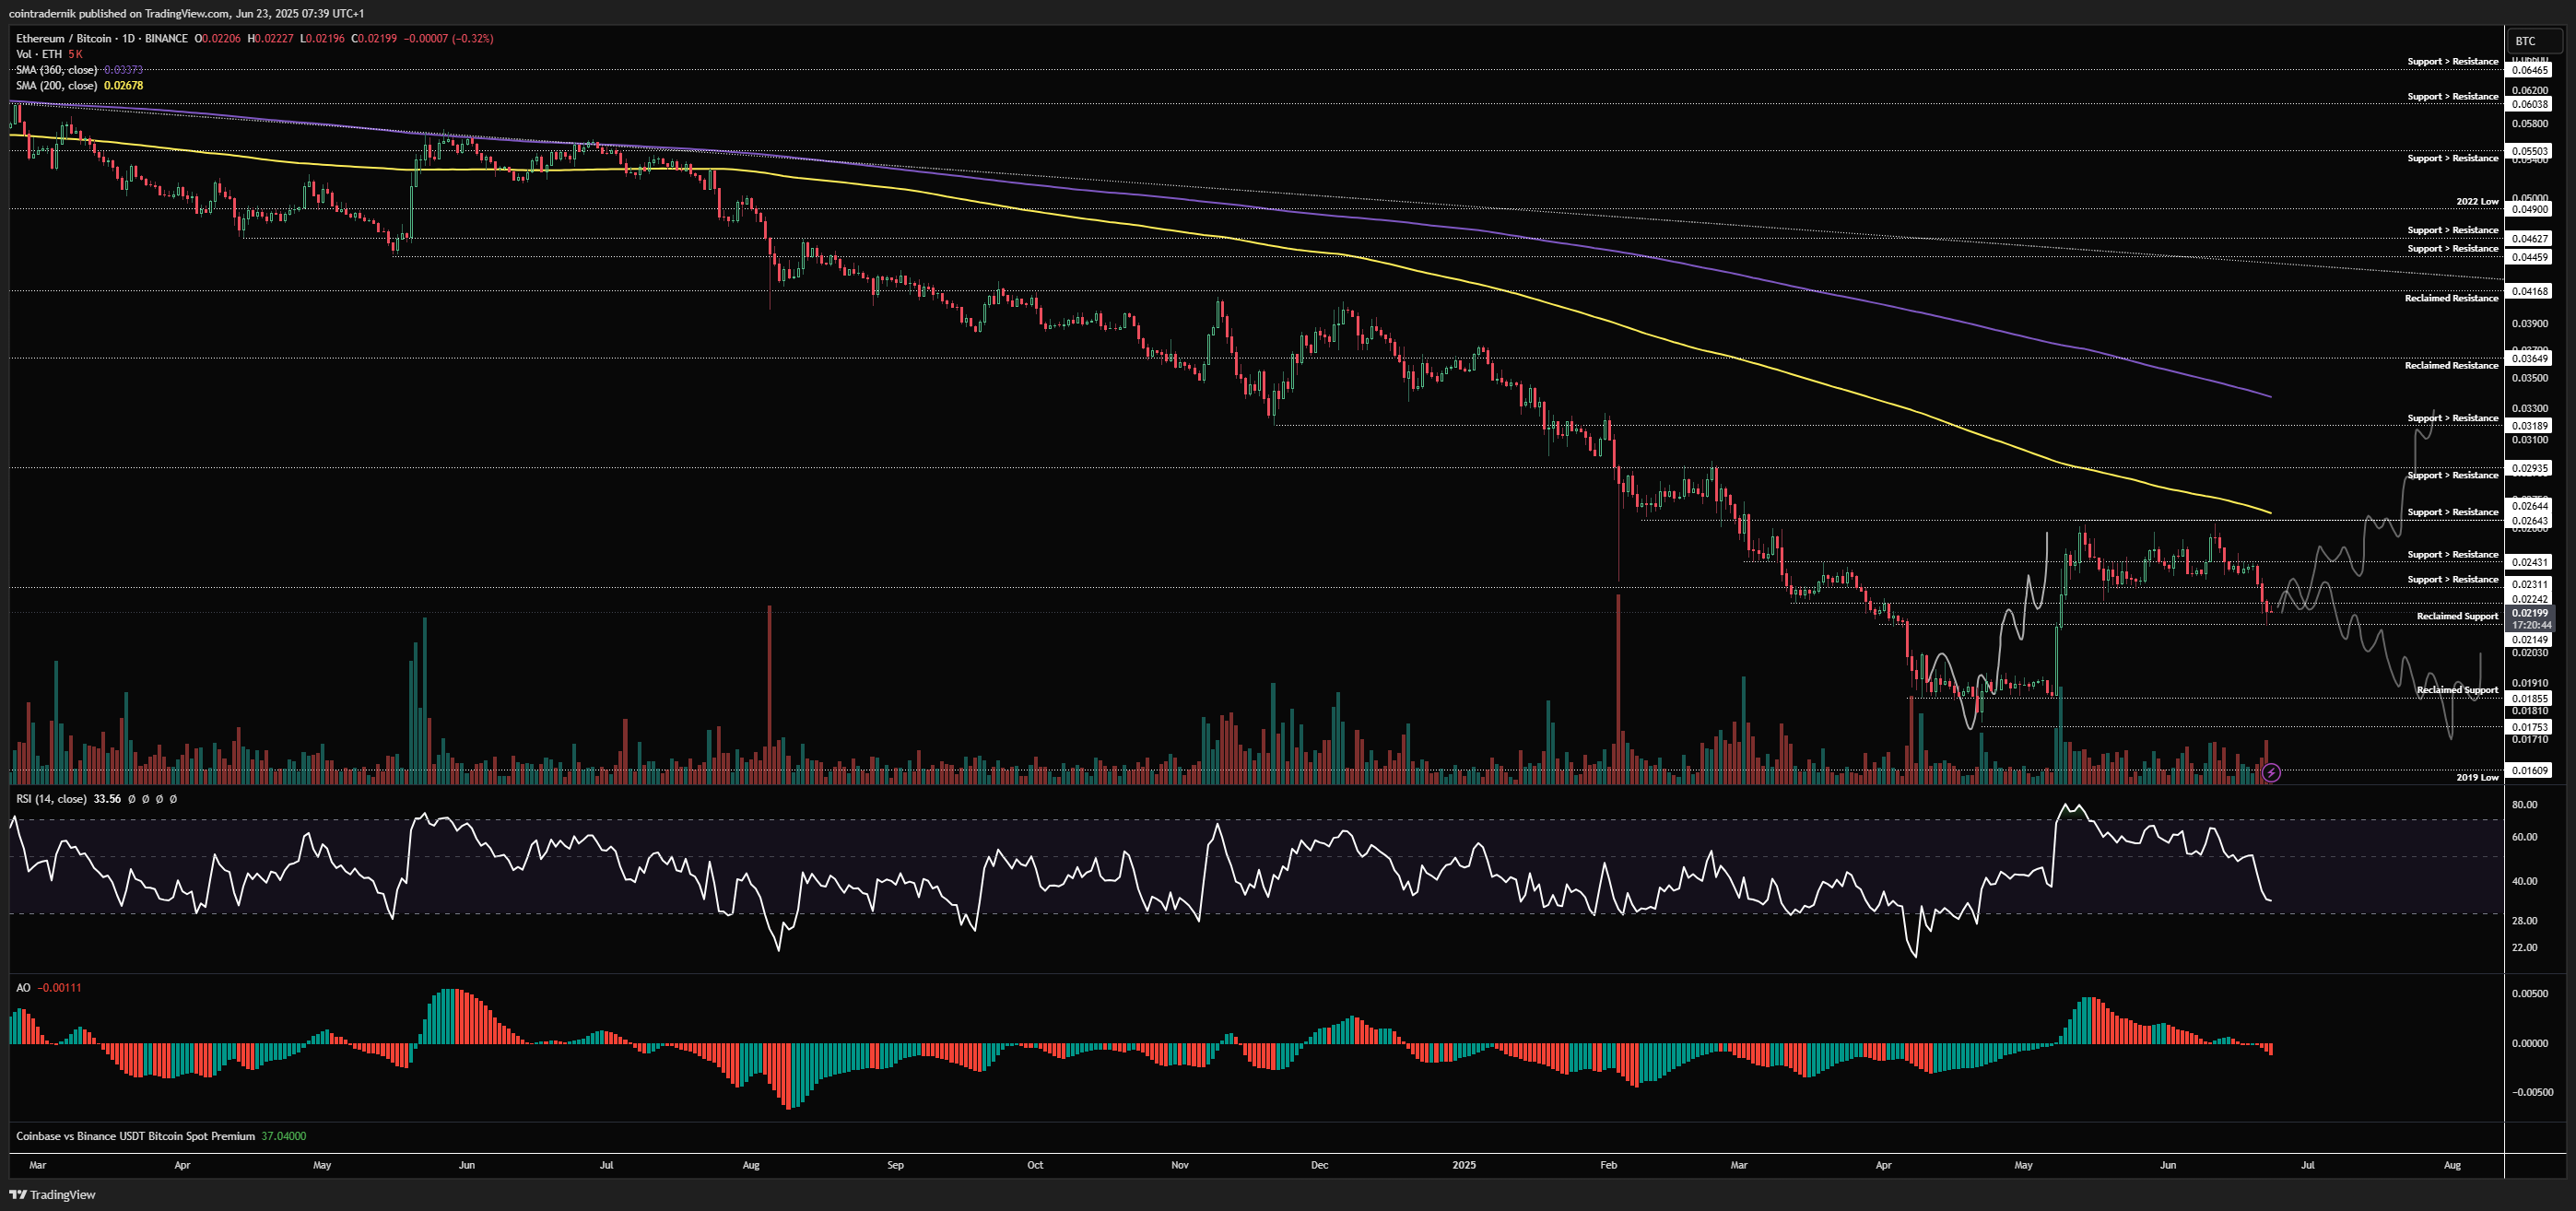Screen dimensions: 2576x1211
Task: Click the Vol · ETH indicator legend
Action: pos(39,54)
